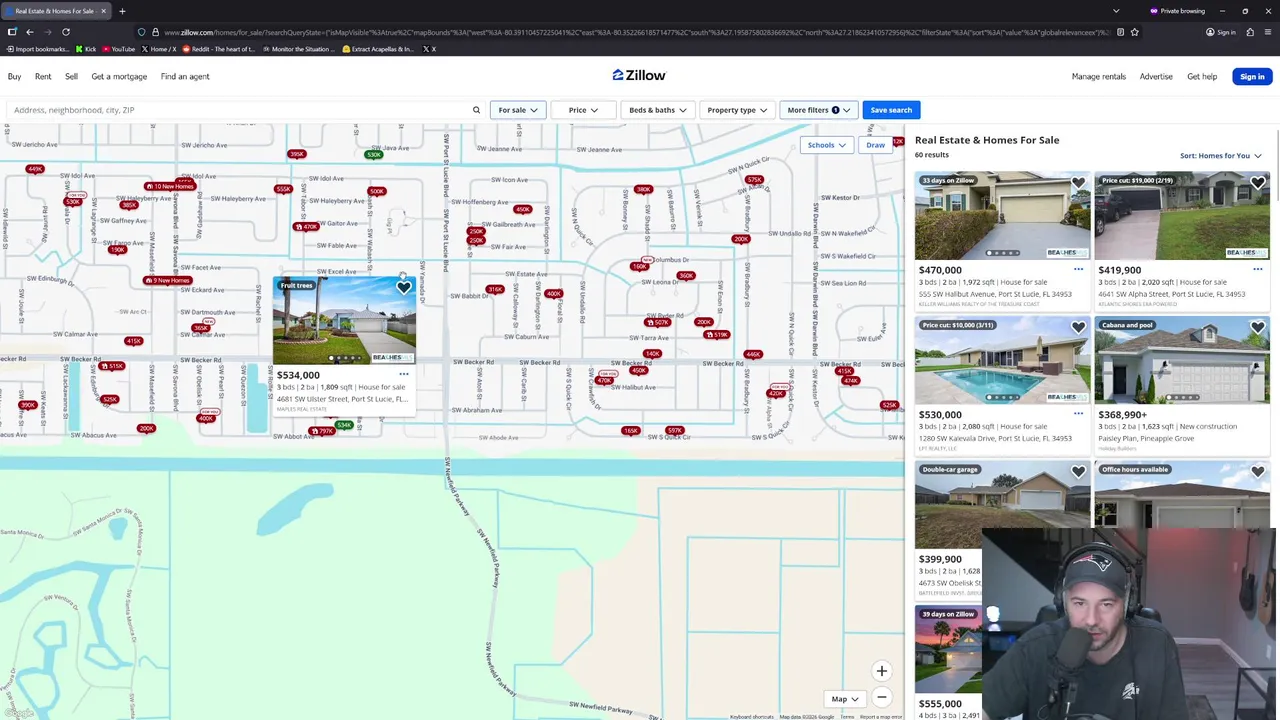Save the $470,000 home with heart
This screenshot has width=1280, height=720.
pyautogui.click(x=1078, y=183)
